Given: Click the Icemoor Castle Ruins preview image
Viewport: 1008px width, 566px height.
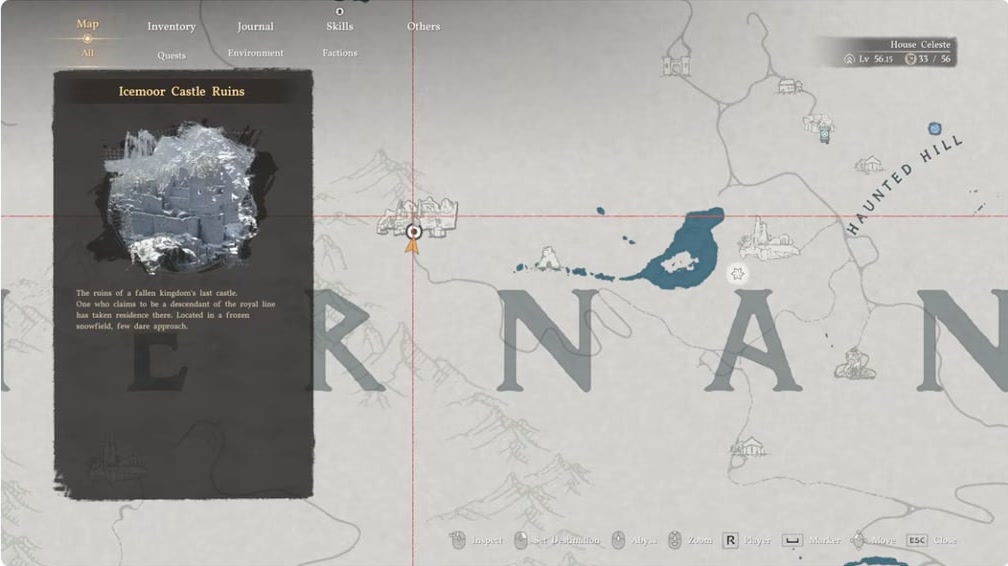Looking at the screenshot, I should coord(182,197).
